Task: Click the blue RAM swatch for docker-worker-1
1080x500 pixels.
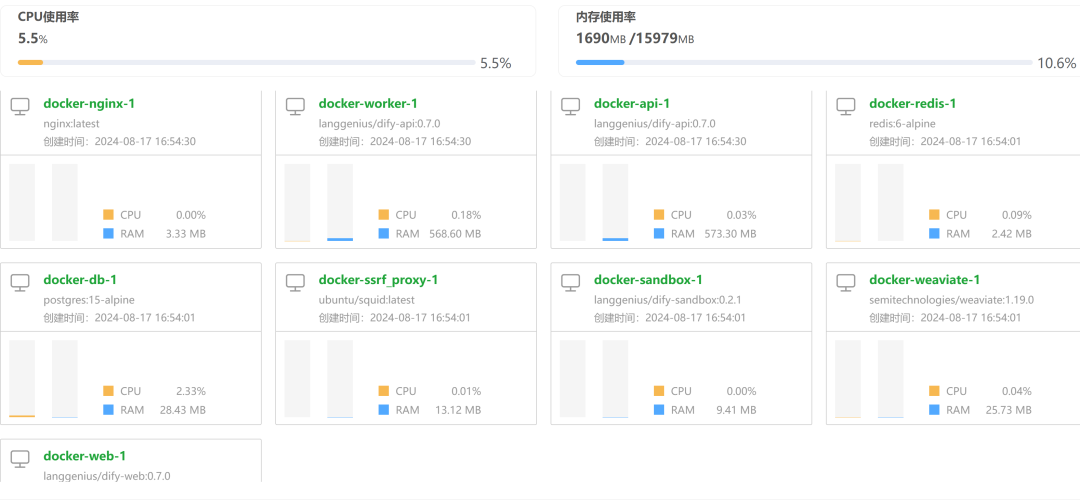Action: (x=383, y=233)
